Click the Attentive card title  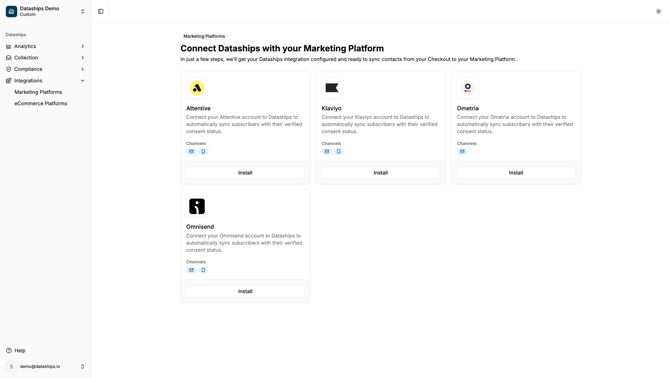coord(198,108)
